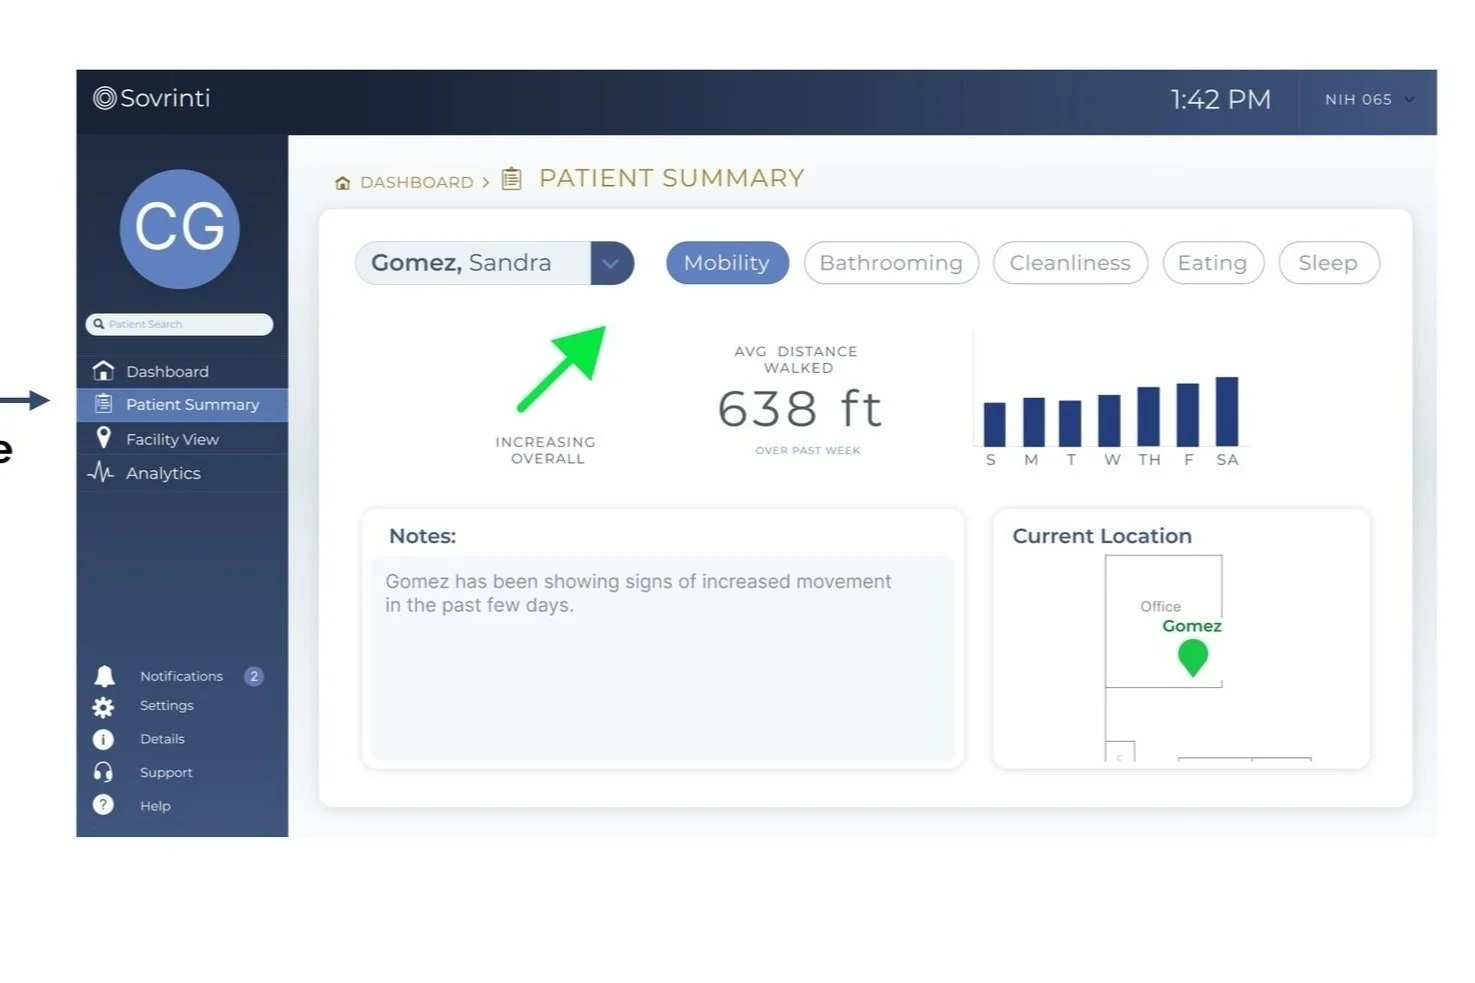Open the Patient Search field magnifier icon
The image size is (1475, 983).
[x=99, y=324]
